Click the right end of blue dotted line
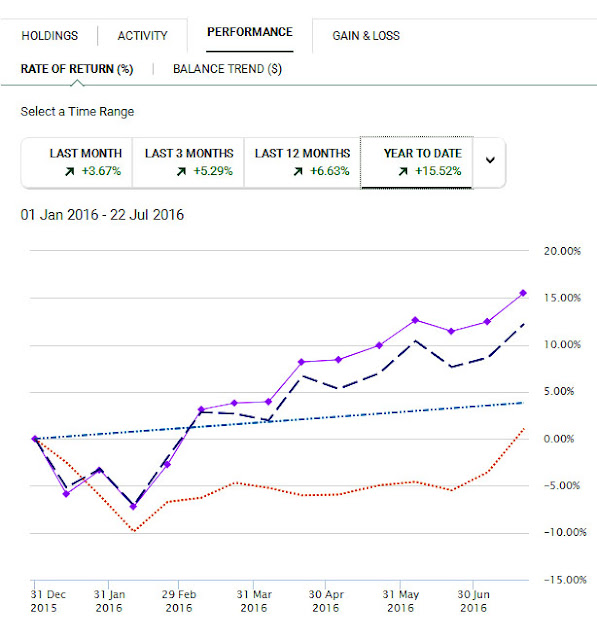This screenshot has width=597, height=640. tap(522, 403)
